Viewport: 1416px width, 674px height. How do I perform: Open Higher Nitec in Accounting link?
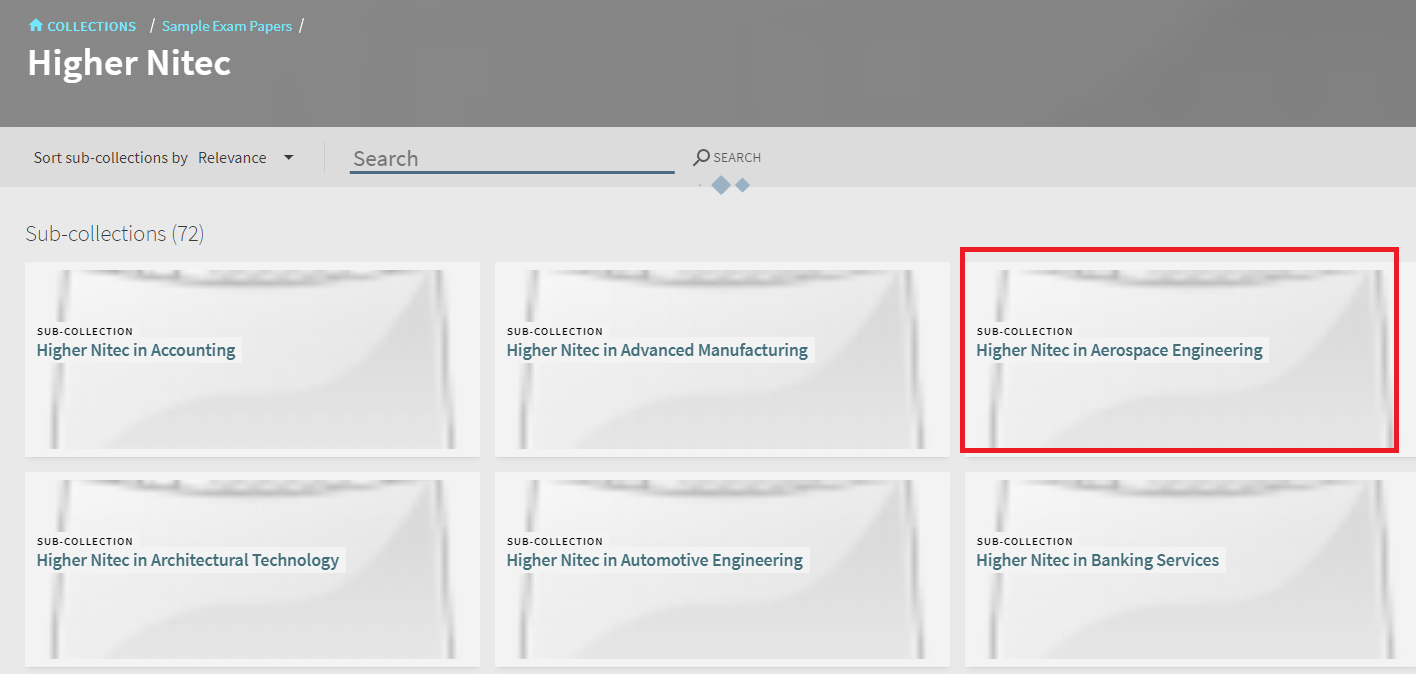coord(136,350)
